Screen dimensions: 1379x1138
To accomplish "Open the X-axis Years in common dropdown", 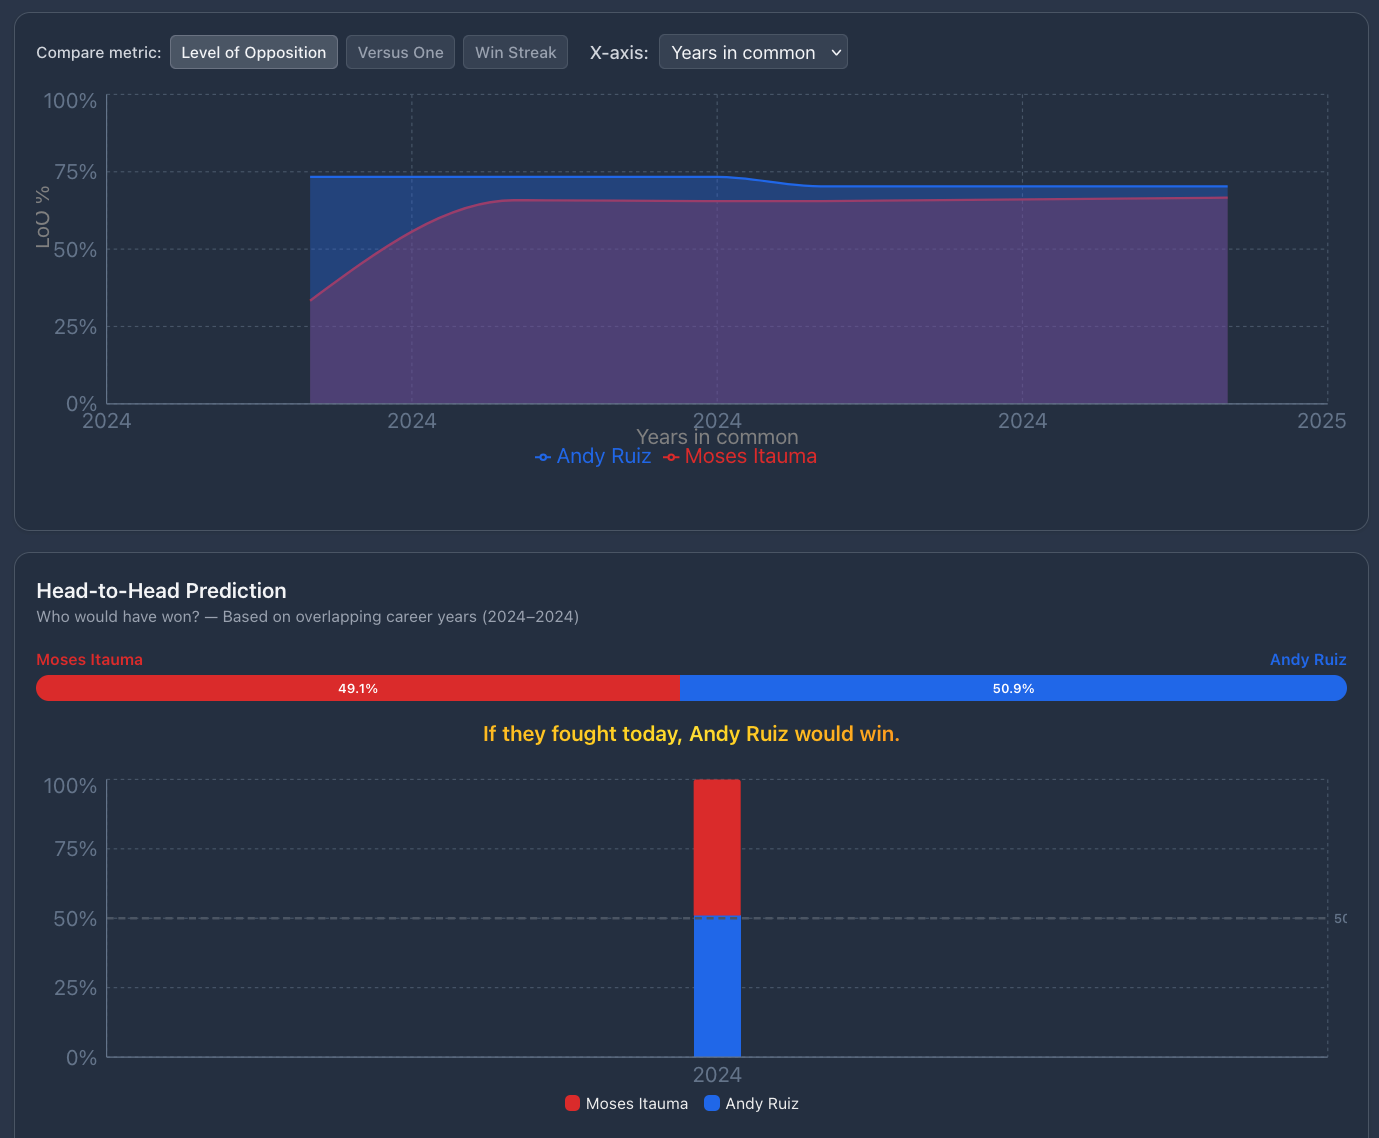I will click(752, 53).
